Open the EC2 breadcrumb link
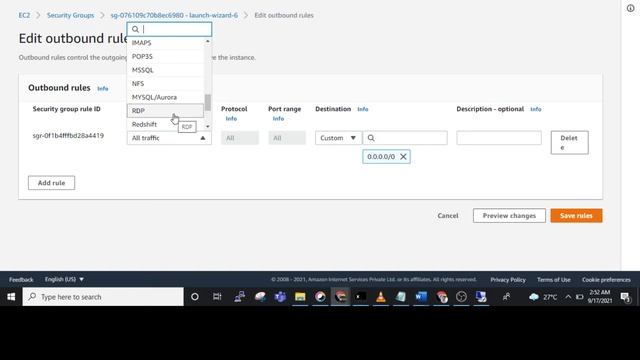Screen dimensions: 640x360 coord(24,15)
